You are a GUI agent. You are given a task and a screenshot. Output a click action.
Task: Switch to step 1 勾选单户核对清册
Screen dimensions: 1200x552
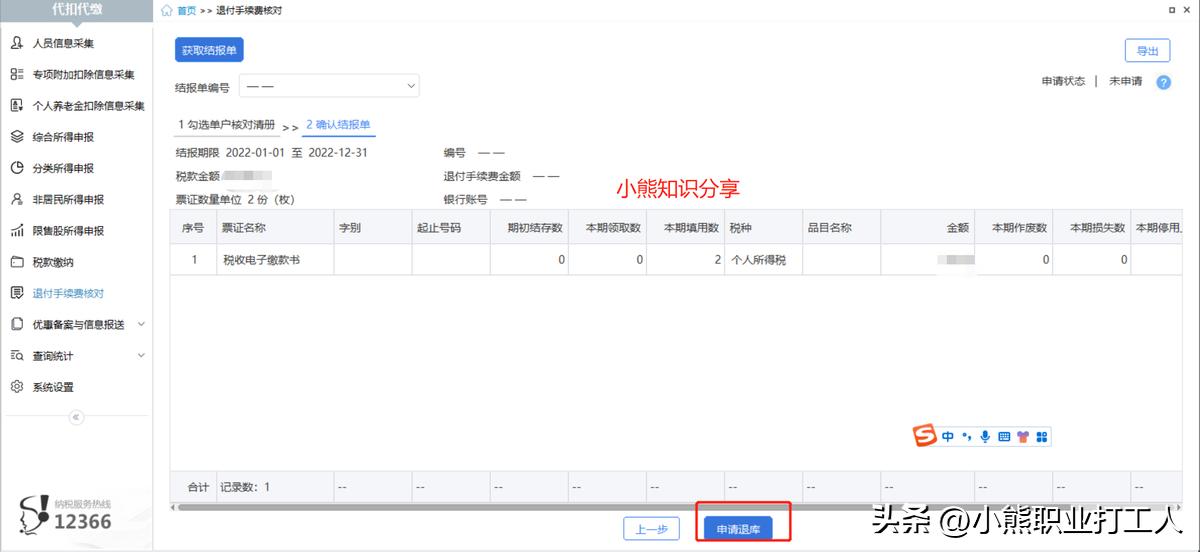pyautogui.click(x=227, y=125)
